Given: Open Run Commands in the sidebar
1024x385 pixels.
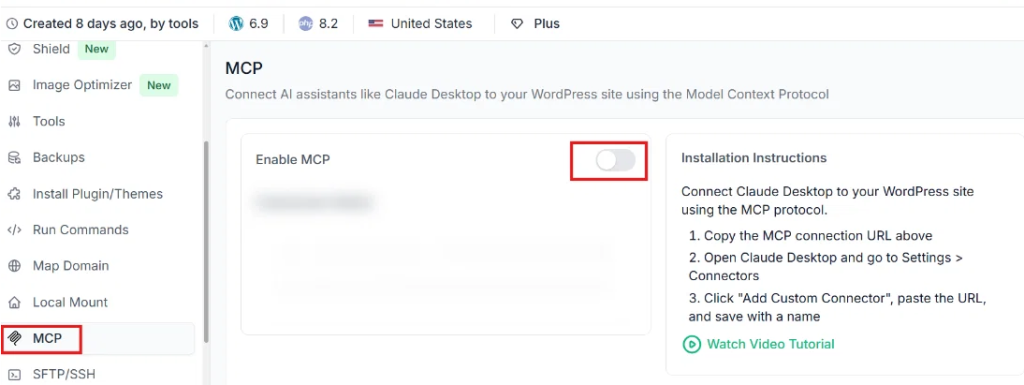Looking at the screenshot, I should click(x=80, y=230).
